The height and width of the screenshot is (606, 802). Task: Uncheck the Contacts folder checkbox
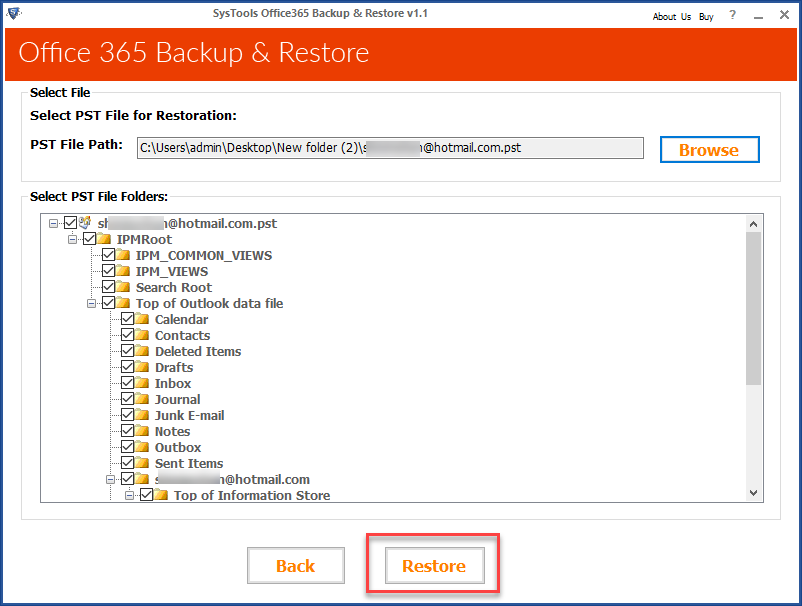[x=127, y=334]
